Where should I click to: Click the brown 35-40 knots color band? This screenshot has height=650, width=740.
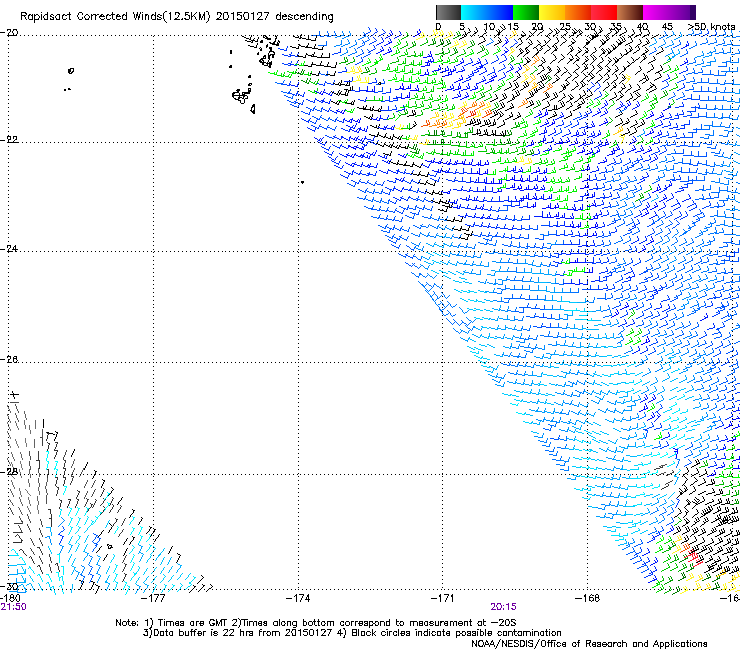click(x=630, y=12)
